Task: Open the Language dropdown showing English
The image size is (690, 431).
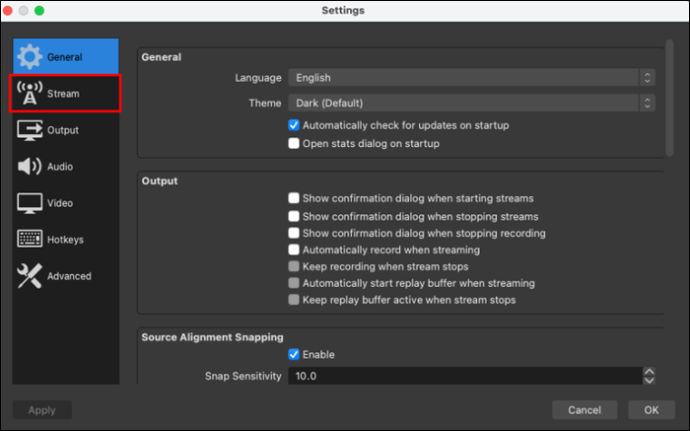Action: click(x=471, y=77)
